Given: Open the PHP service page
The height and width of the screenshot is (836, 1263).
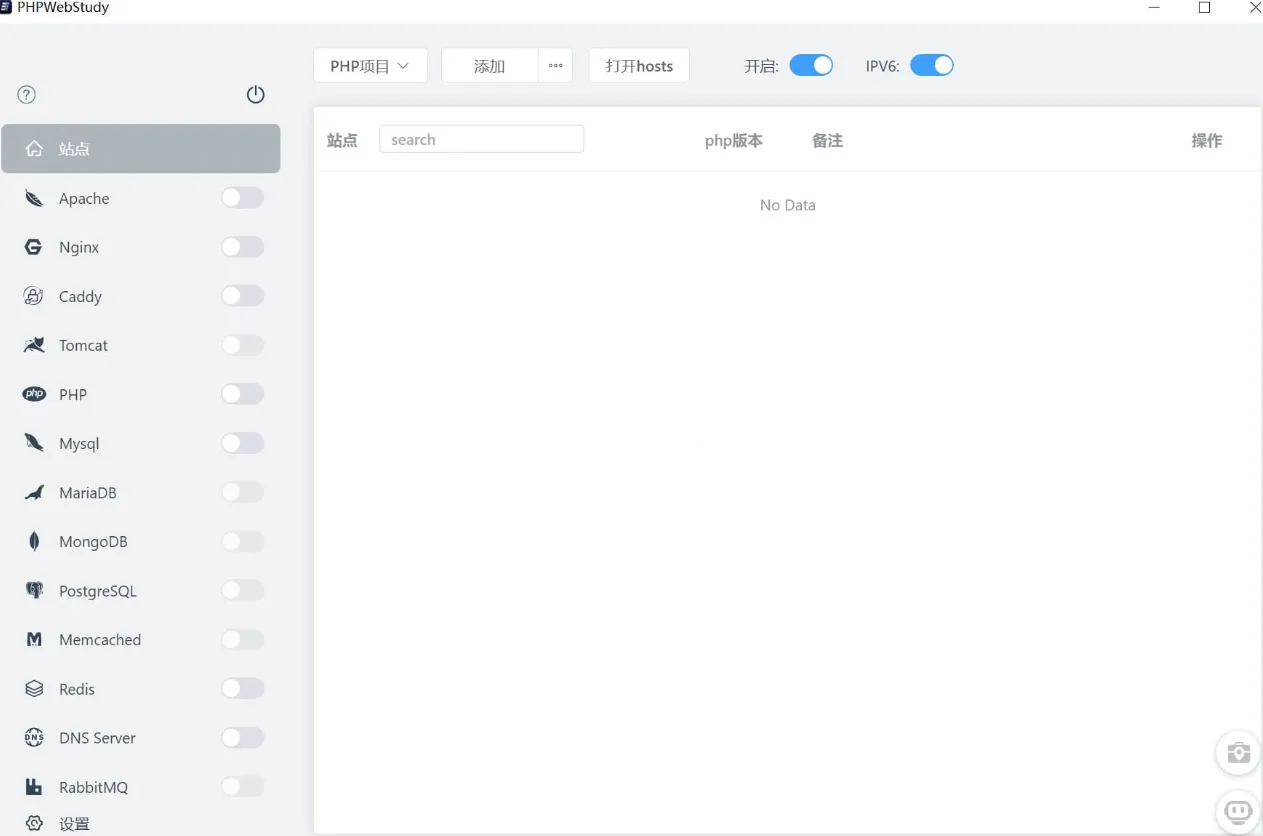Looking at the screenshot, I should point(71,394).
